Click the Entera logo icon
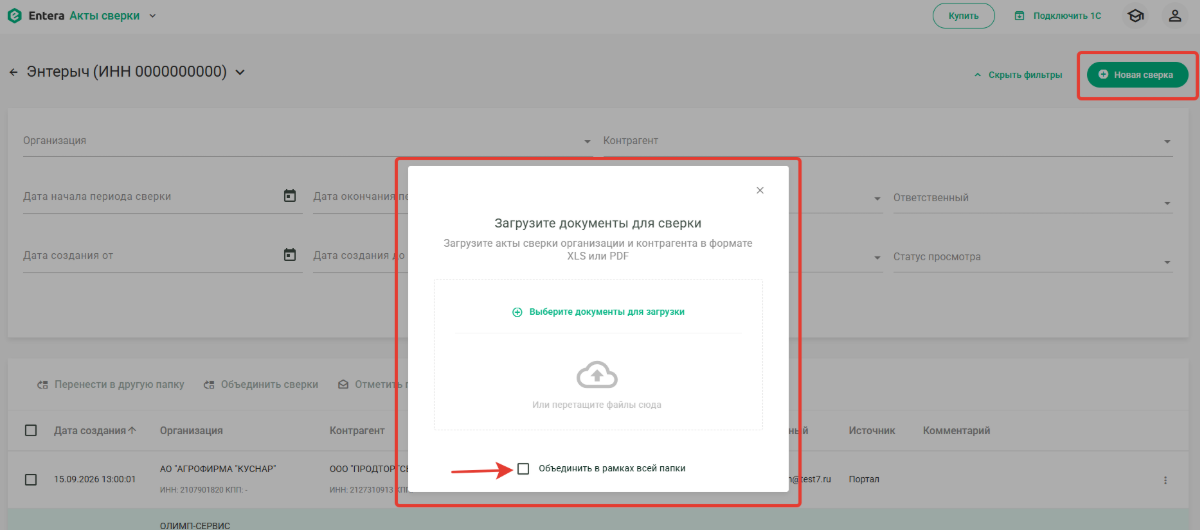 pos(14,15)
